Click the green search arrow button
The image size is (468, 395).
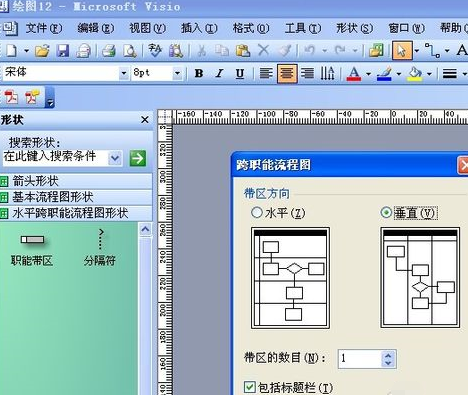coord(137,158)
